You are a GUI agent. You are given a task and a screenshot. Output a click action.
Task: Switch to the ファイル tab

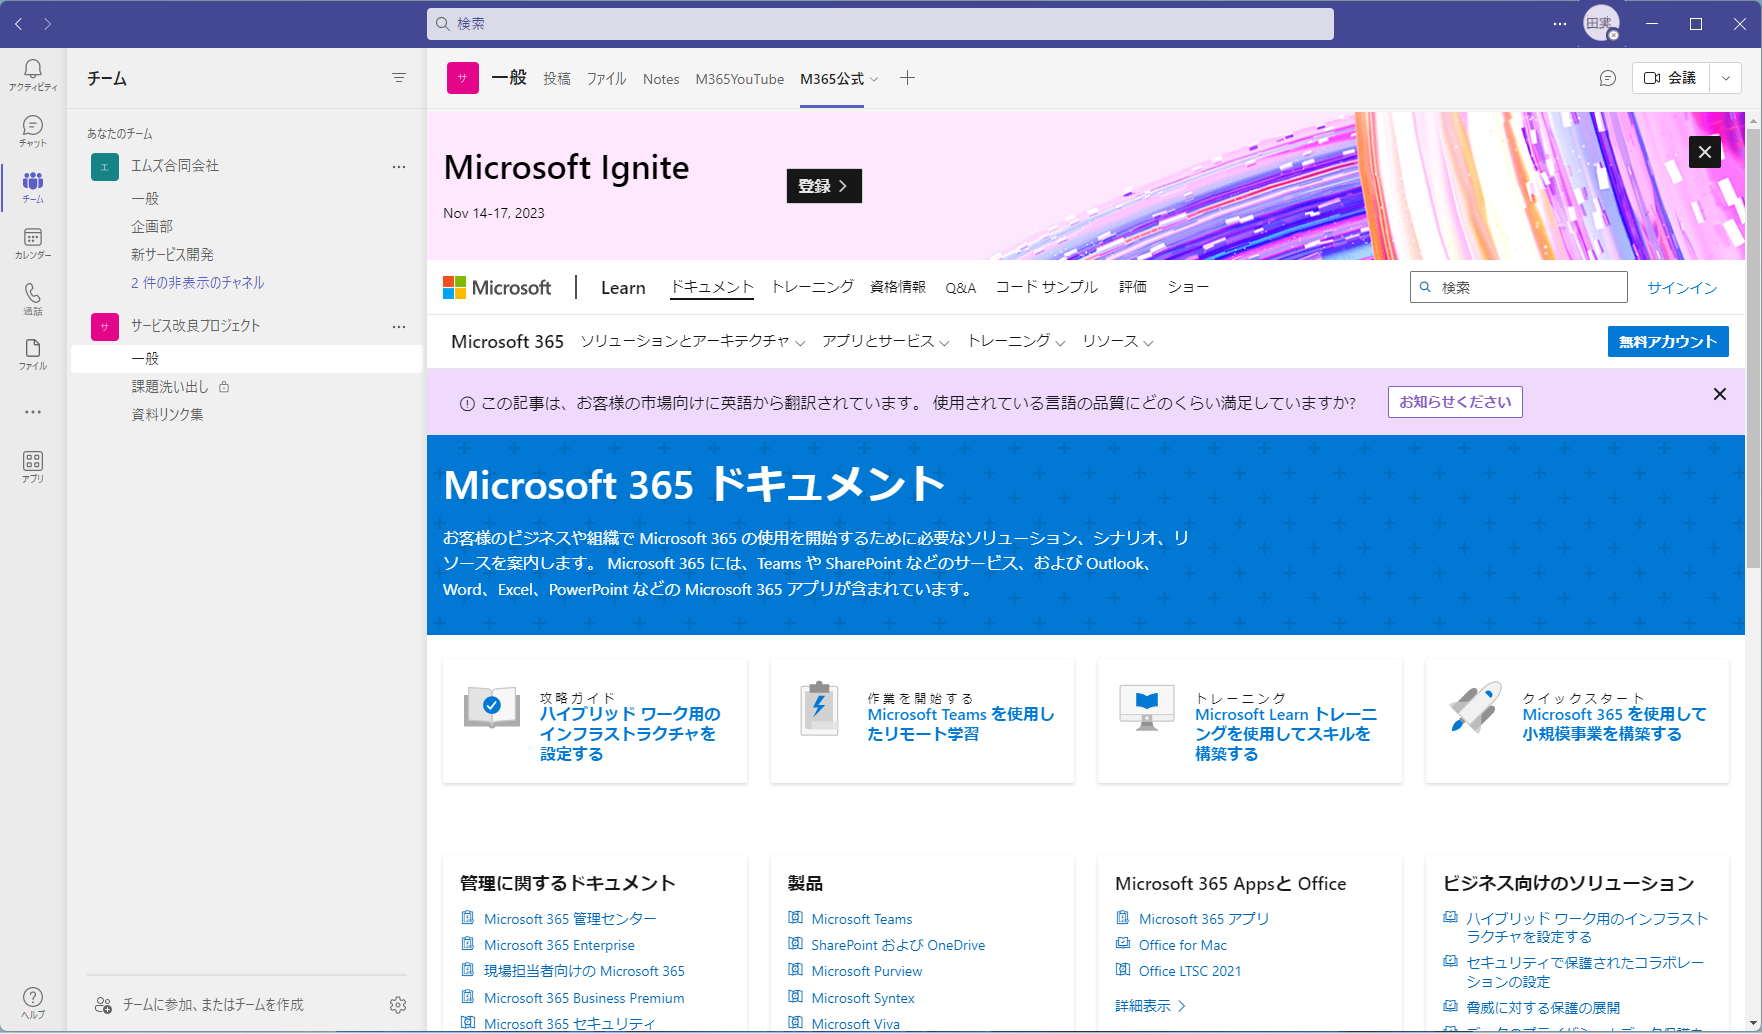pyautogui.click(x=606, y=79)
